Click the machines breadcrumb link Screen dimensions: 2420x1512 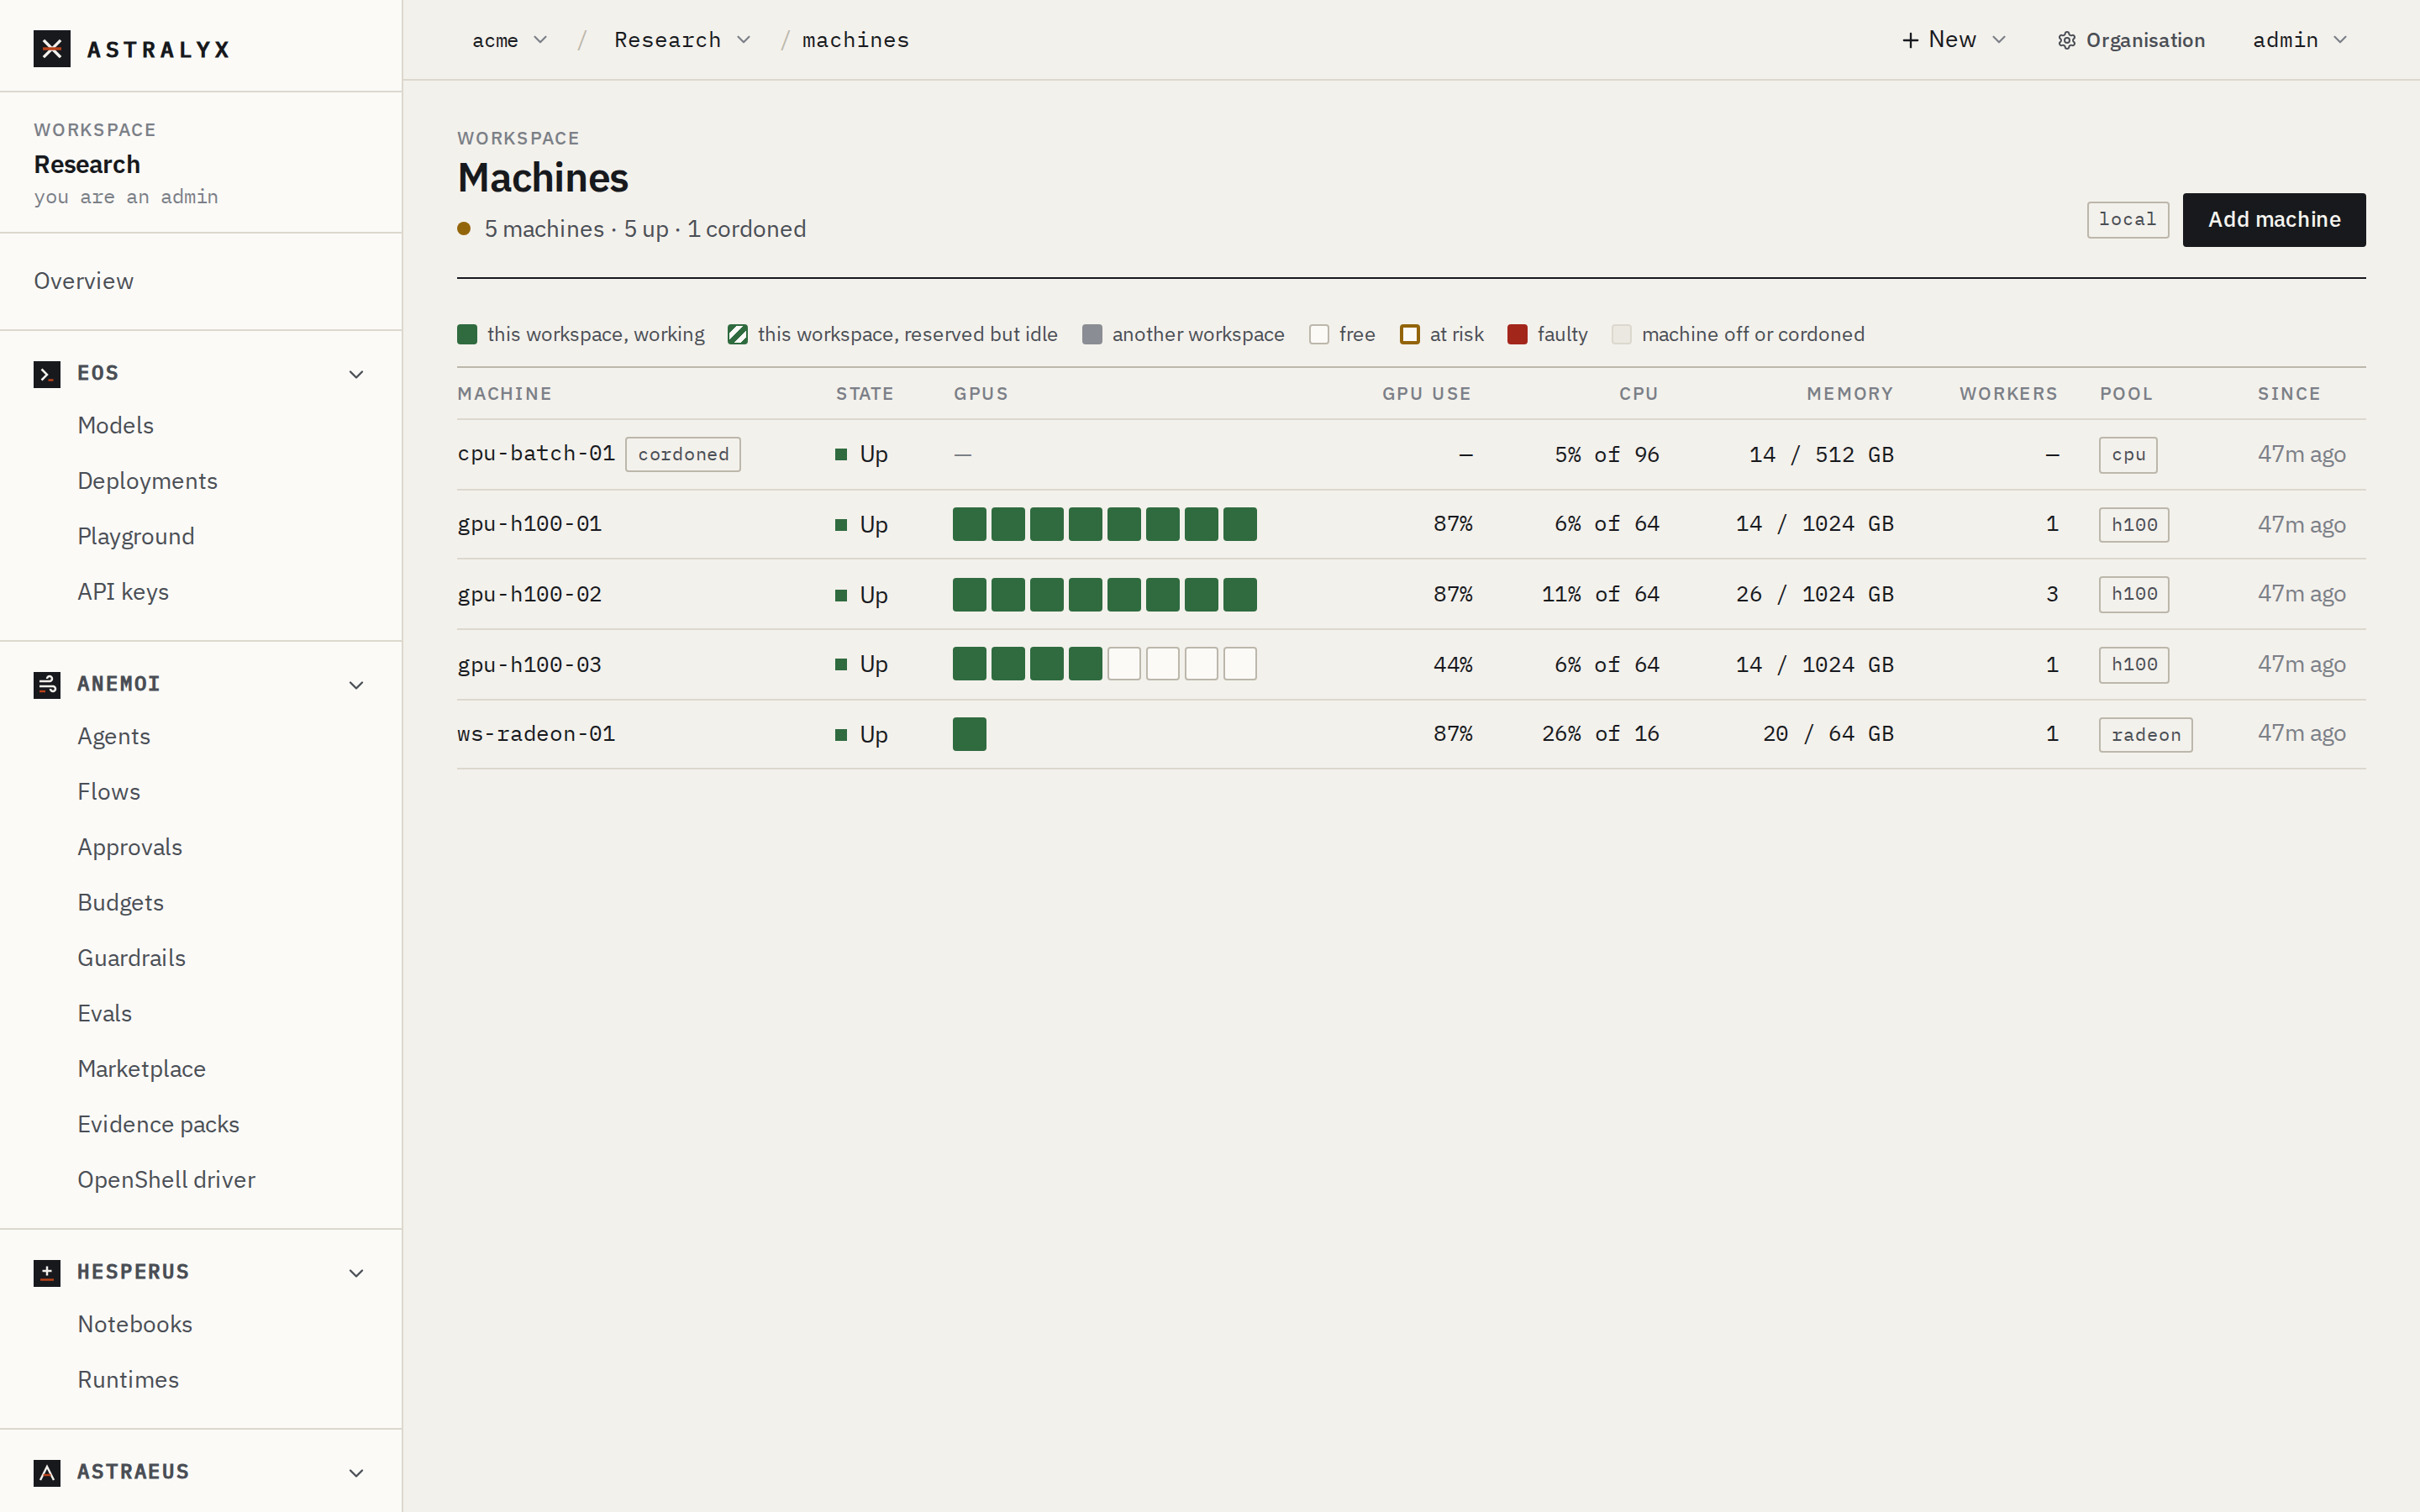(856, 40)
